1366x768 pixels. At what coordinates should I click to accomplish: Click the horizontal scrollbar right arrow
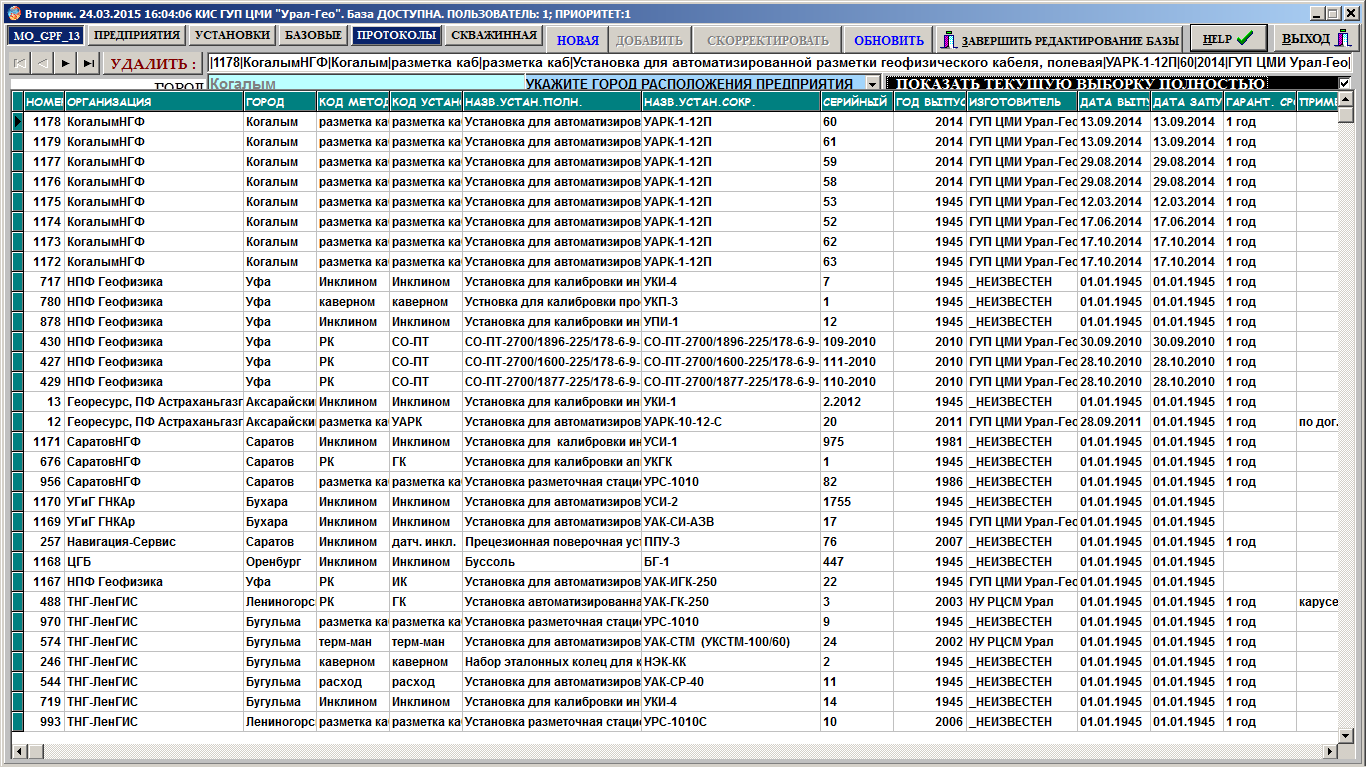(x=1330, y=751)
